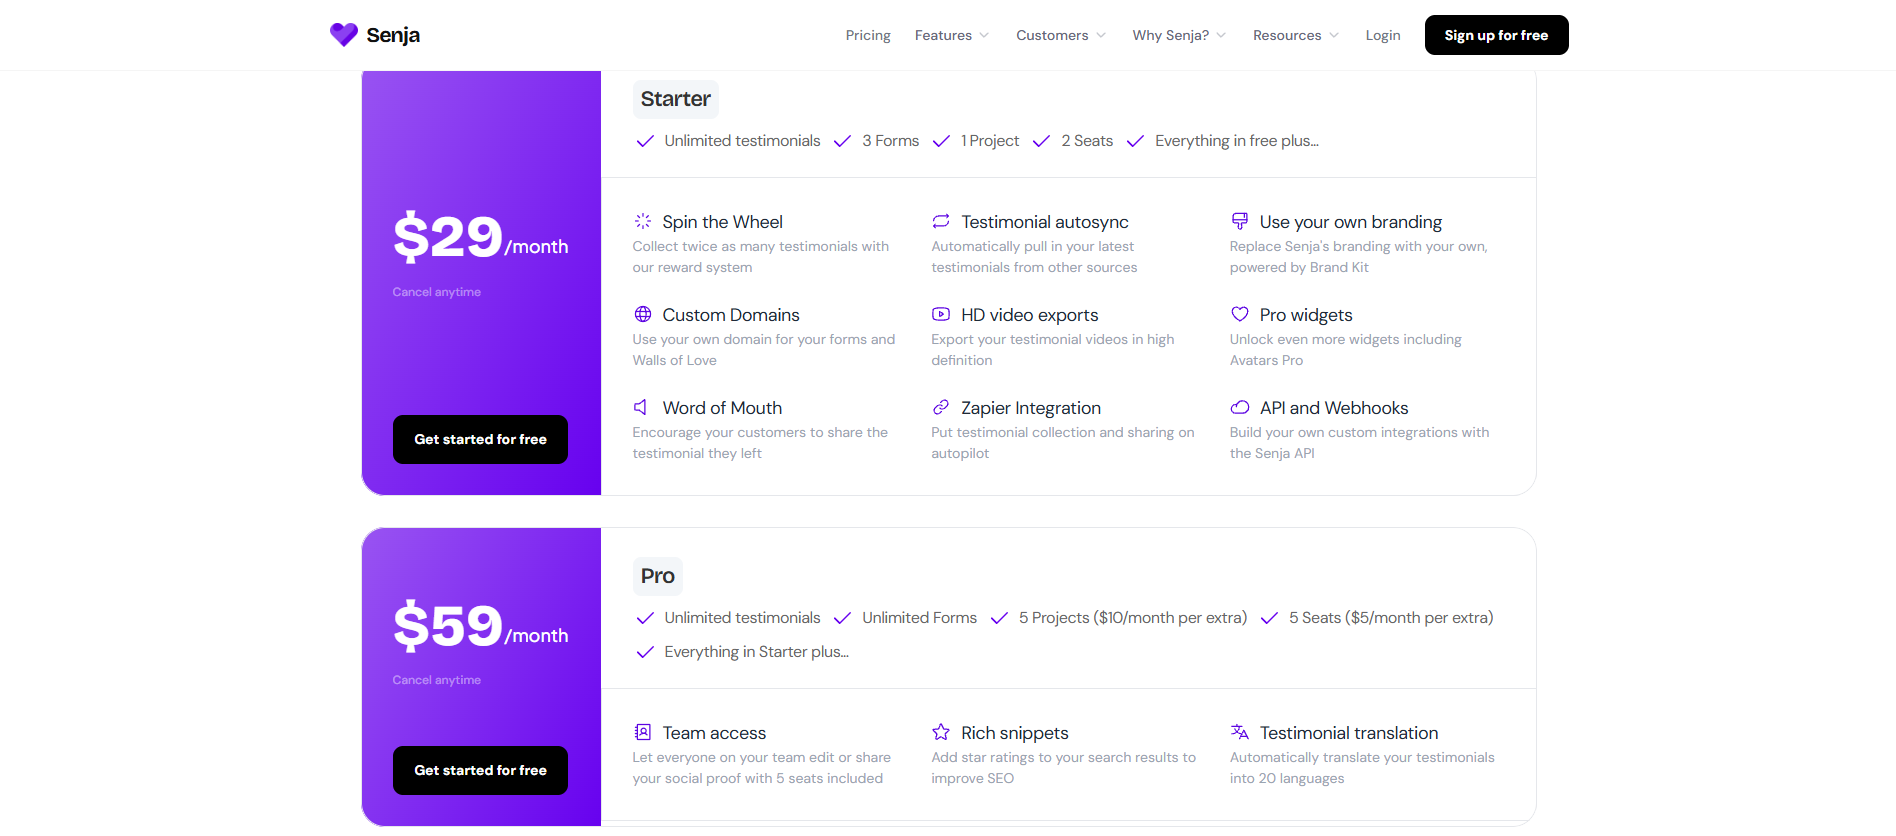Click the $59 price text
The height and width of the screenshot is (836, 1896).
[448, 626]
